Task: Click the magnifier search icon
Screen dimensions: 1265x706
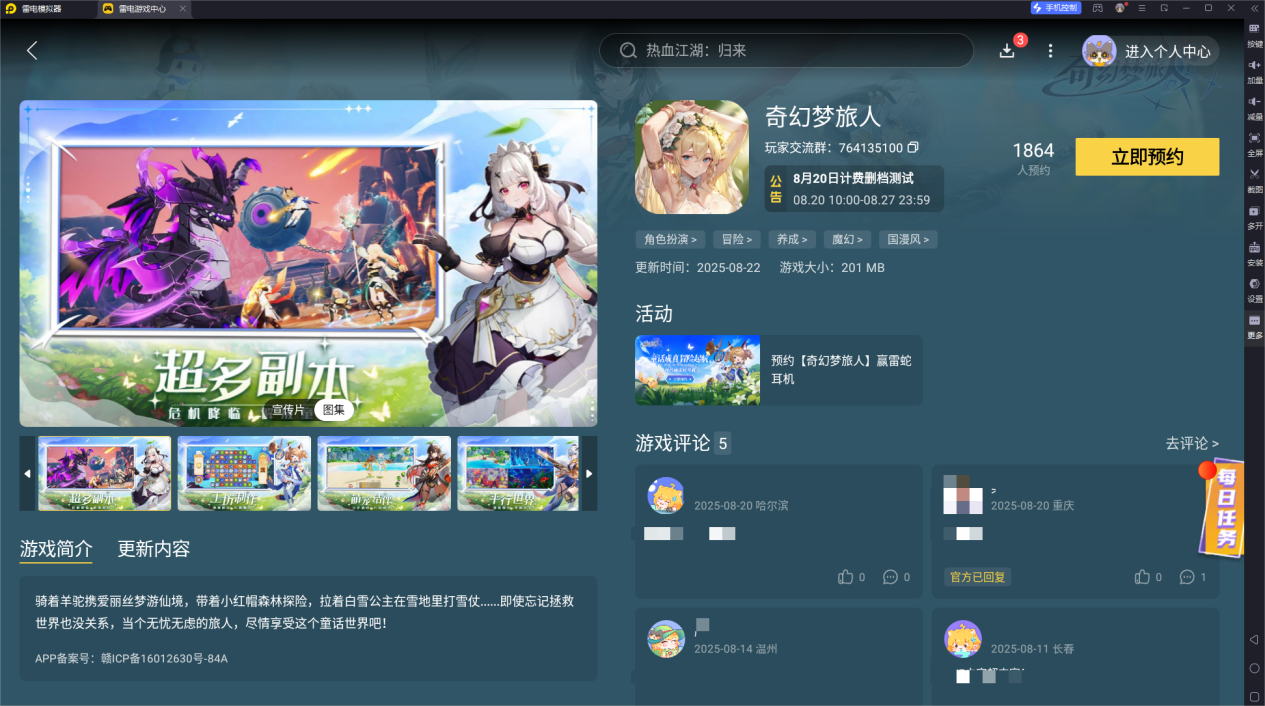Action: point(628,50)
